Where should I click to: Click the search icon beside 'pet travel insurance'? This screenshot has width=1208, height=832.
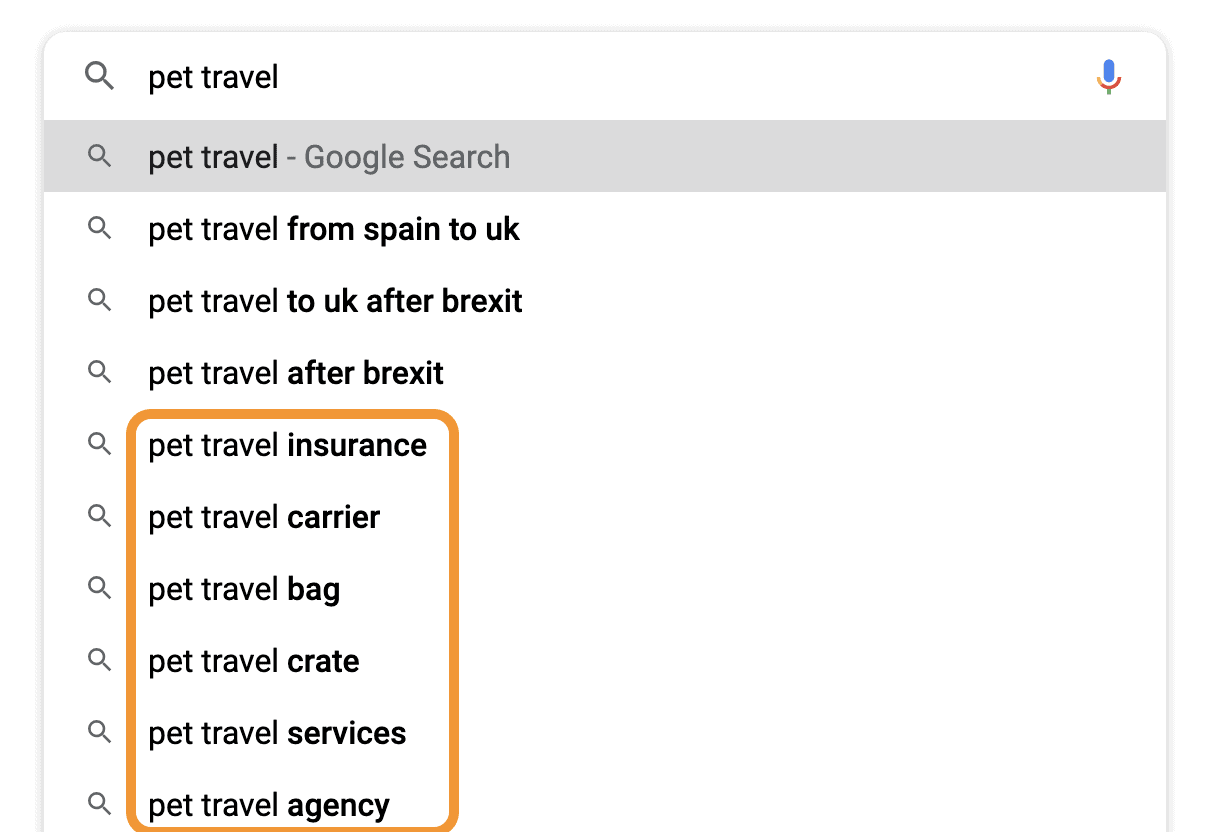pos(99,445)
